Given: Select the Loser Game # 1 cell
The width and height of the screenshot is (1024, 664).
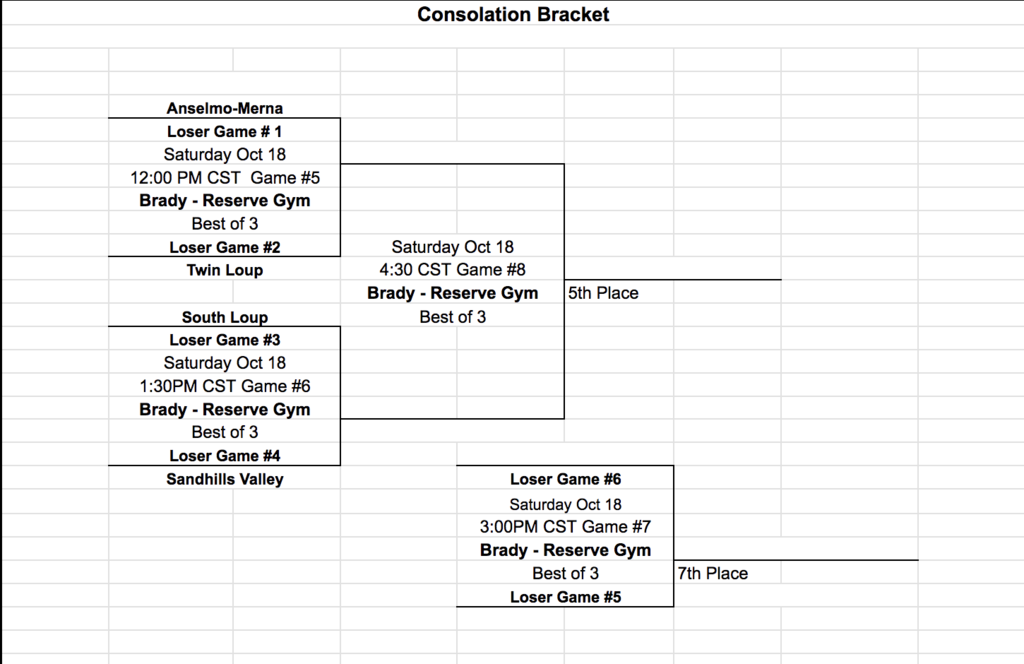Looking at the screenshot, I should [x=225, y=131].
